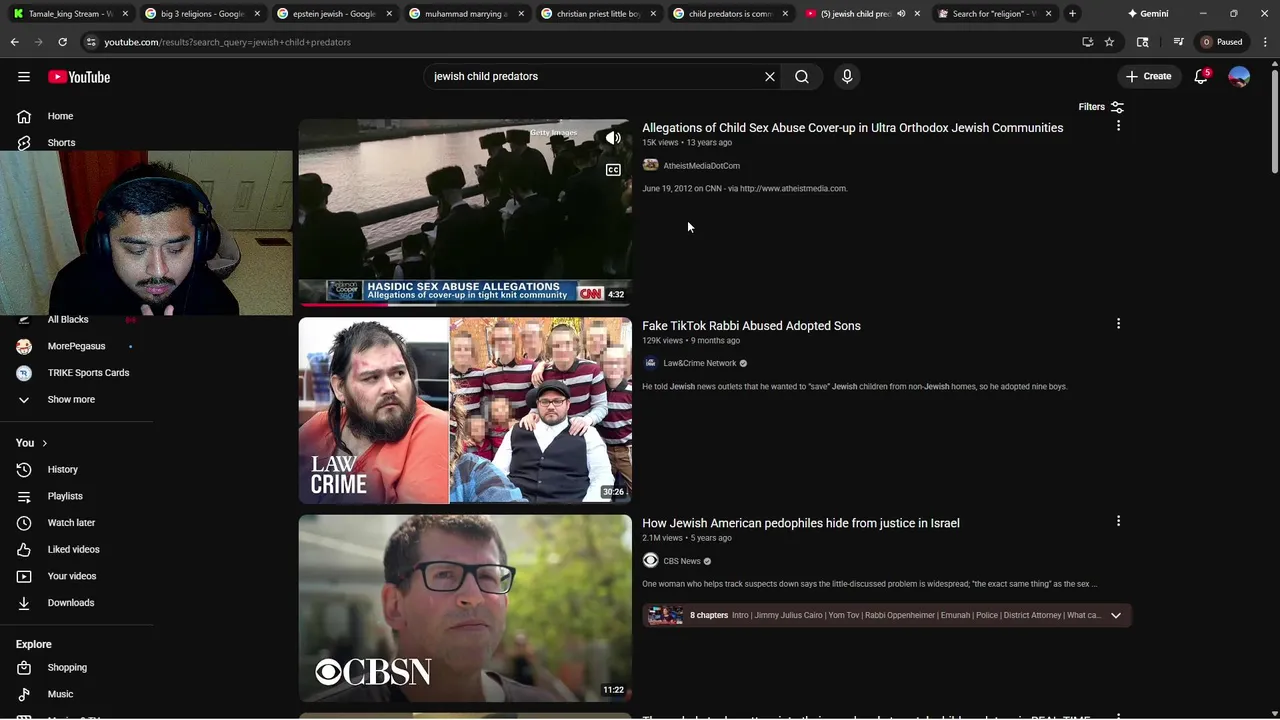1280x720 pixels.
Task: Open the Chrome extensions icon
Action: point(1143,42)
